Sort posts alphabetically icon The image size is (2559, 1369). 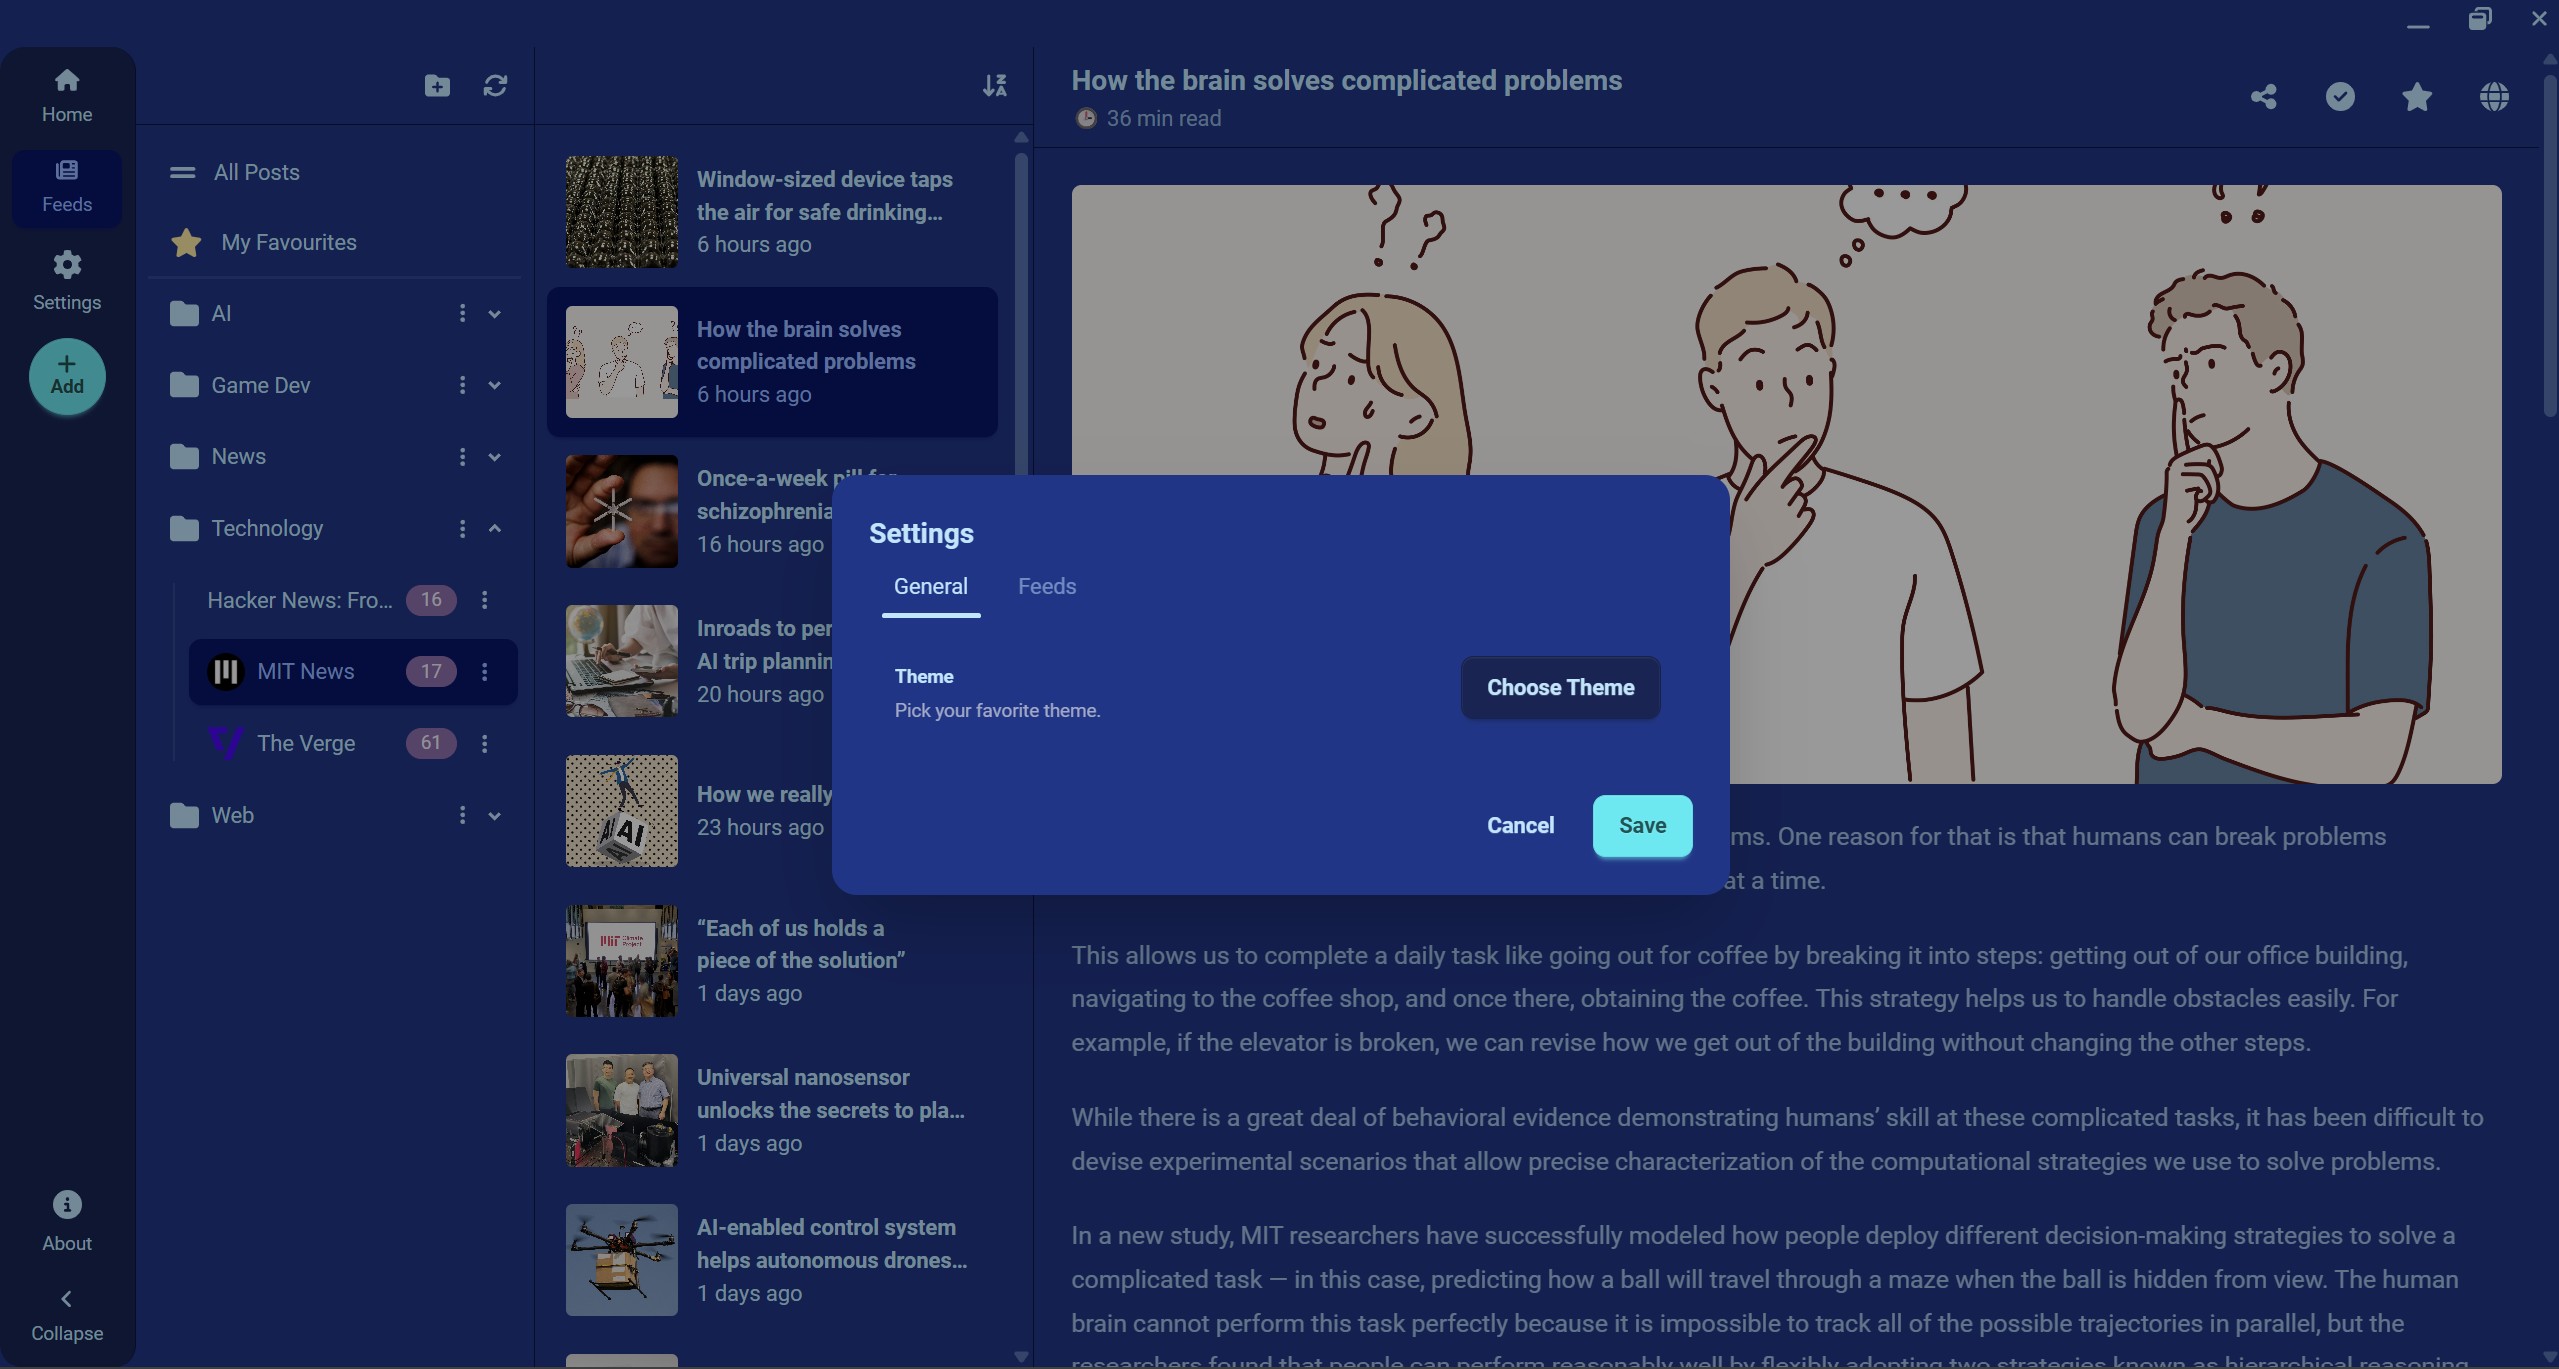(x=994, y=86)
